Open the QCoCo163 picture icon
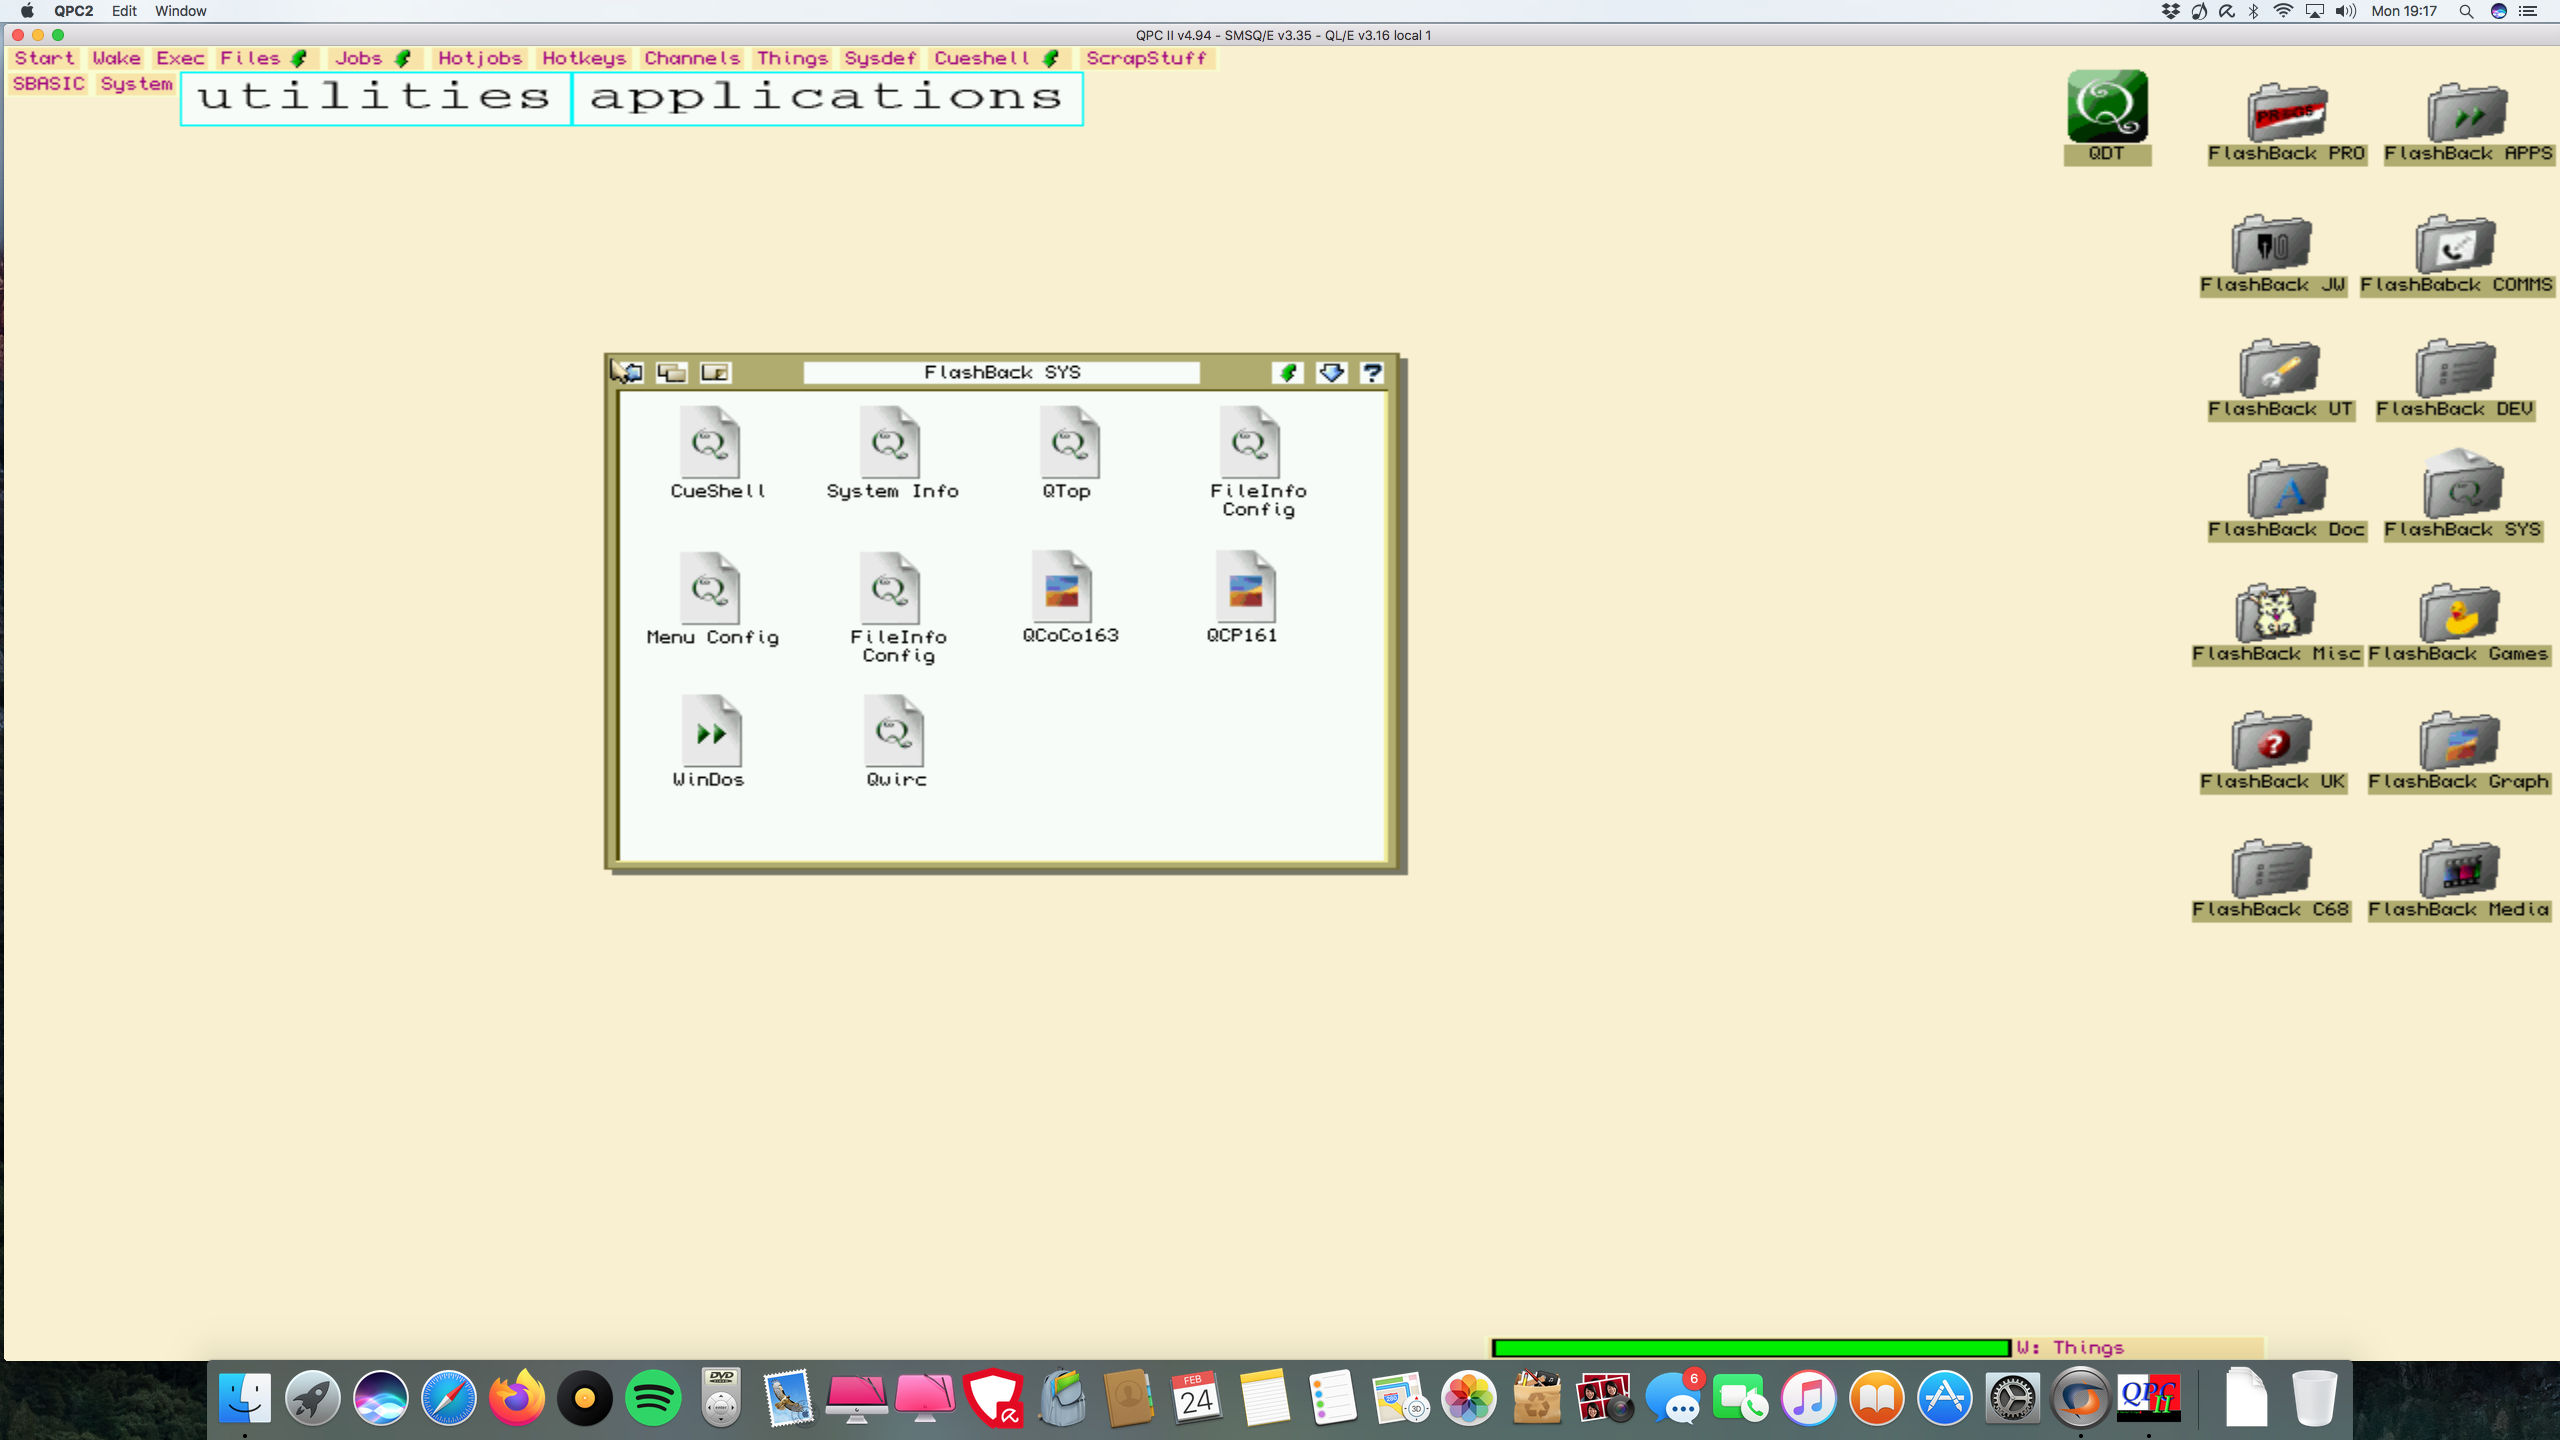 tap(1062, 587)
